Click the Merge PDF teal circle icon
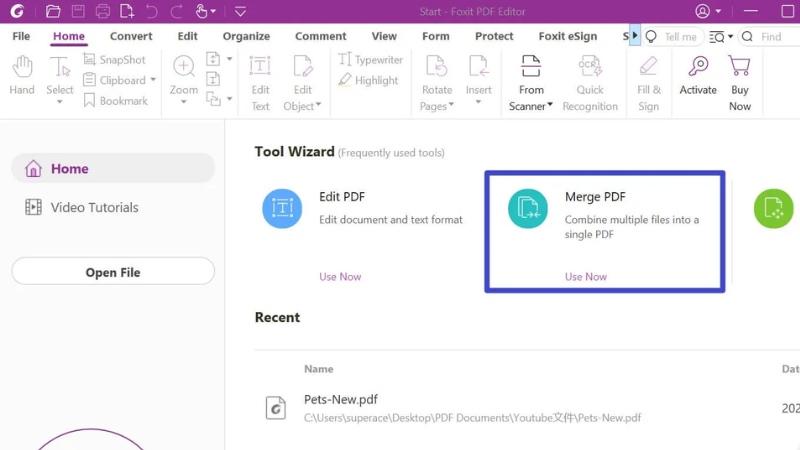 (528, 208)
